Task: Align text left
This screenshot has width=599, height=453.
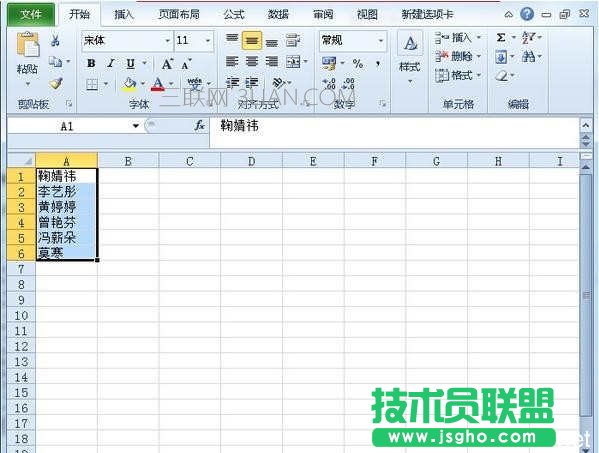Action: click(x=232, y=61)
